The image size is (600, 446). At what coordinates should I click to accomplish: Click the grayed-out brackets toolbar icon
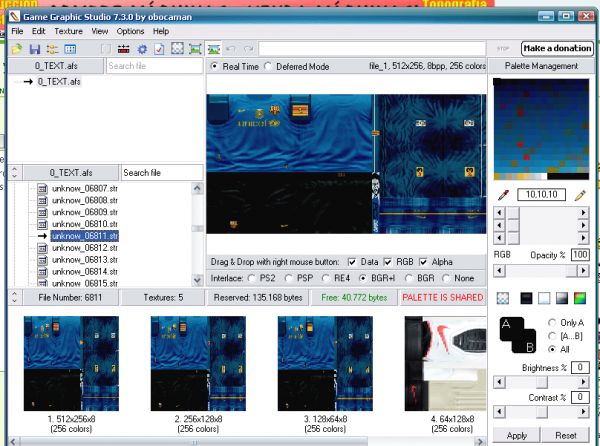point(106,49)
